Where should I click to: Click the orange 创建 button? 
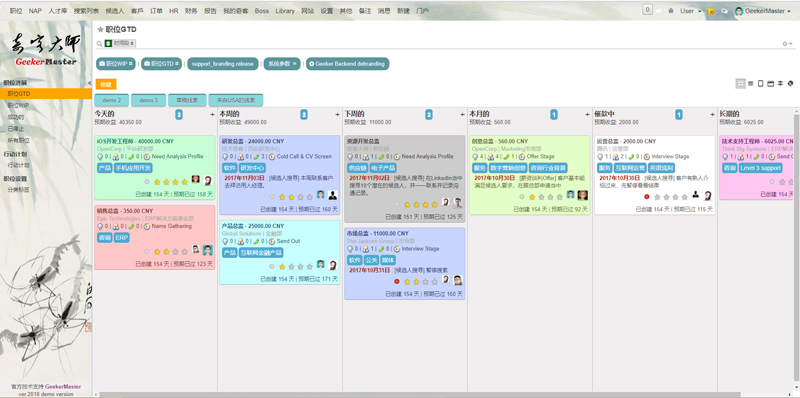106,84
